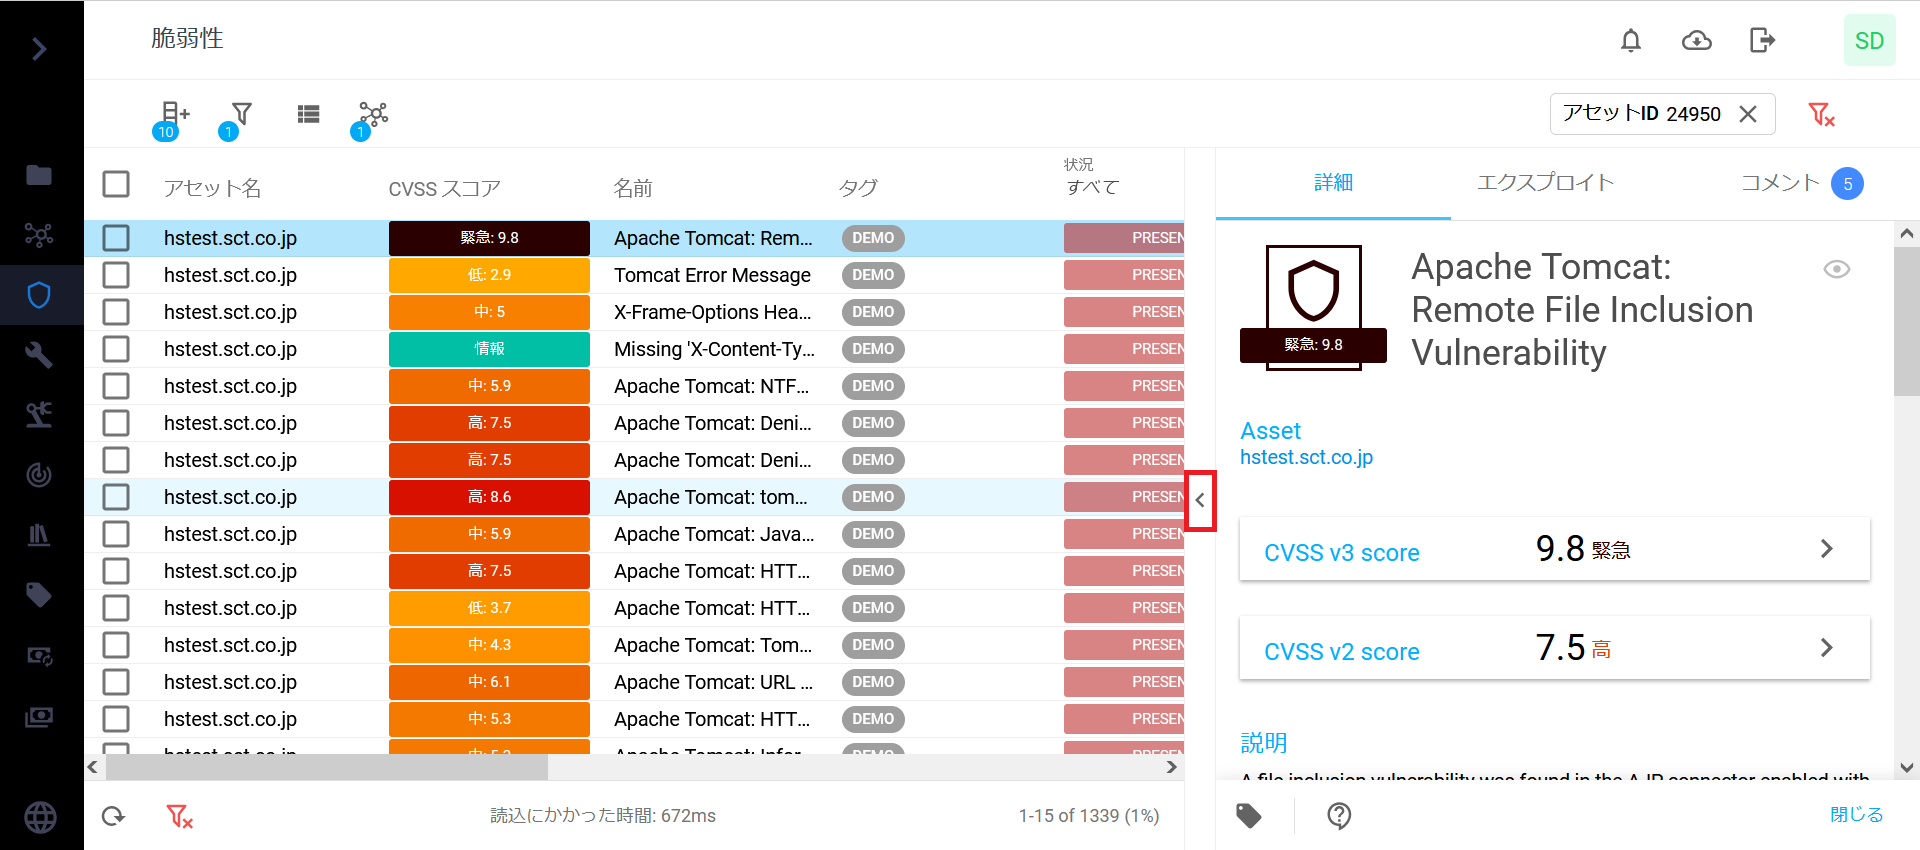Viewport: 1920px width, 850px height.
Task: Tick the select-all checkbox in the table header
Action: click(x=116, y=184)
